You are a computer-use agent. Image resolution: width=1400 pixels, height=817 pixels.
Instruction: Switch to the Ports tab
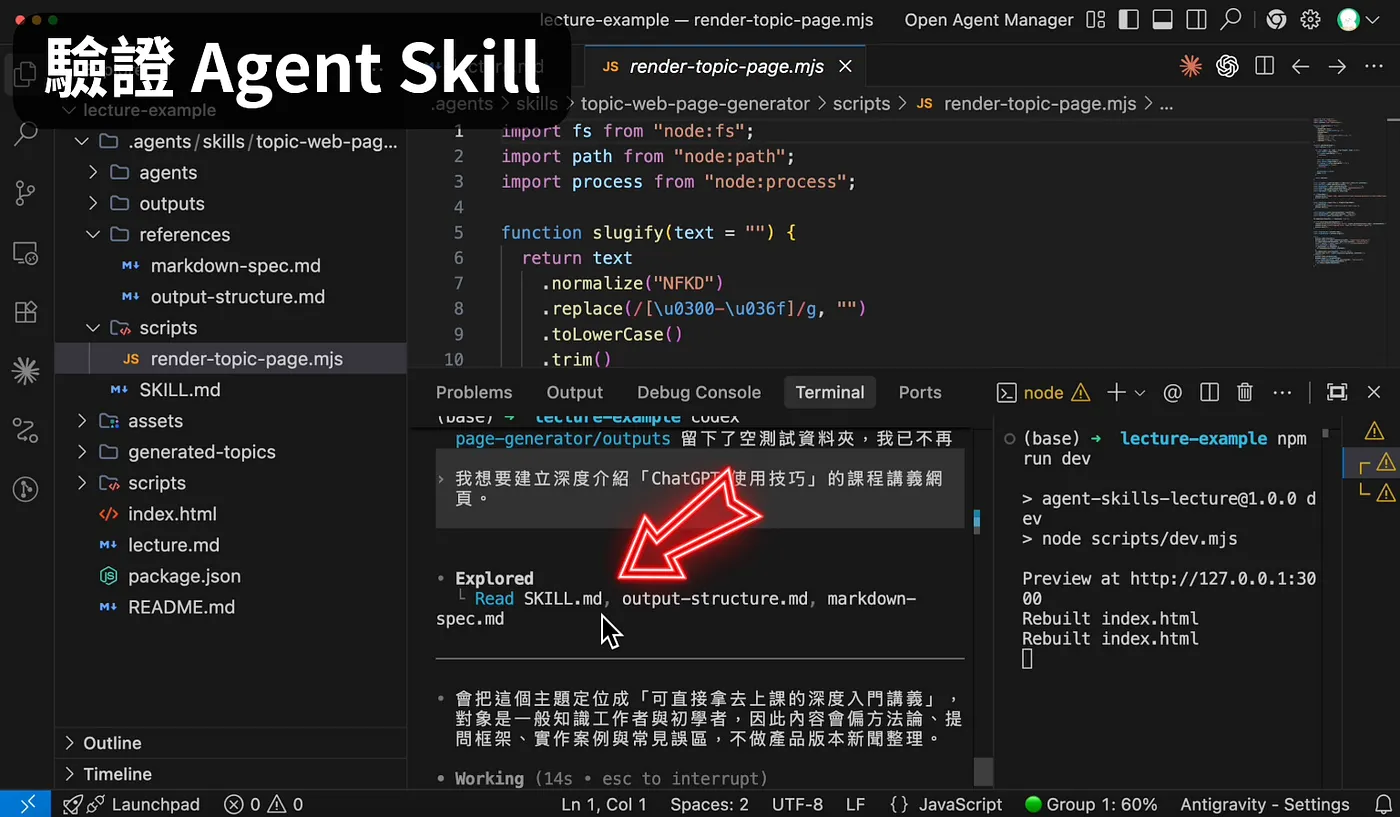coord(920,393)
